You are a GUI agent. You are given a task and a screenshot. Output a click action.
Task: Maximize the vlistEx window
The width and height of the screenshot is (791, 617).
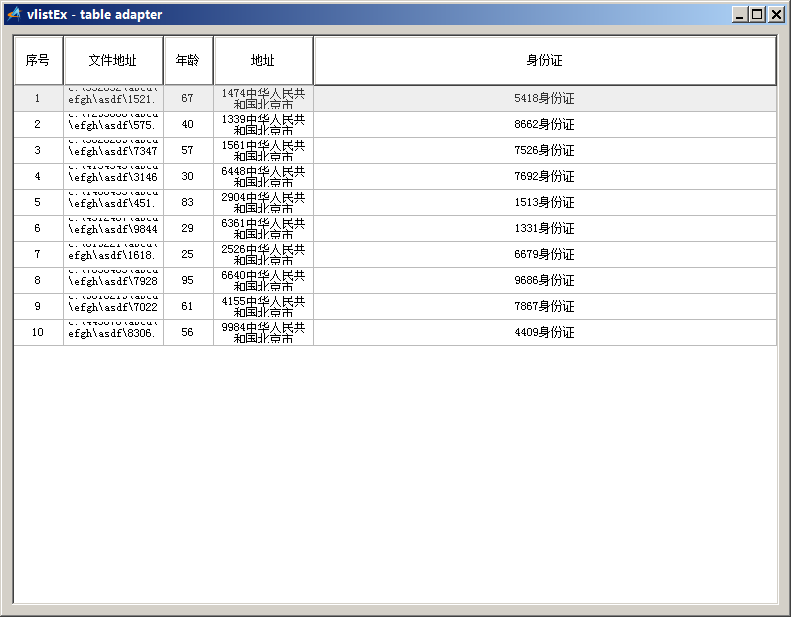tap(757, 15)
